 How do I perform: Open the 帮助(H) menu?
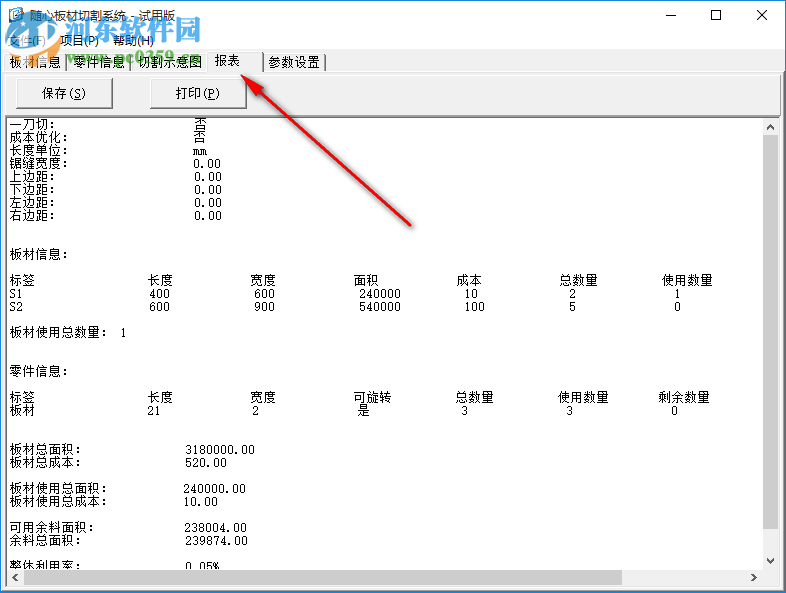(x=133, y=41)
